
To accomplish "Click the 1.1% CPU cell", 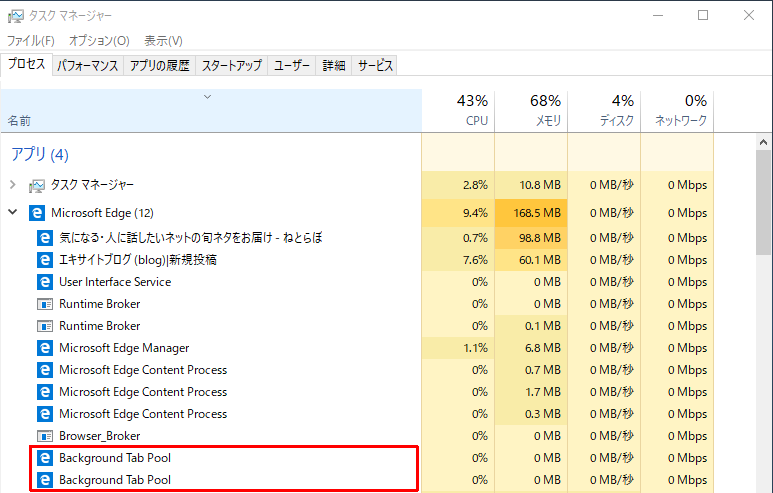I will point(458,348).
